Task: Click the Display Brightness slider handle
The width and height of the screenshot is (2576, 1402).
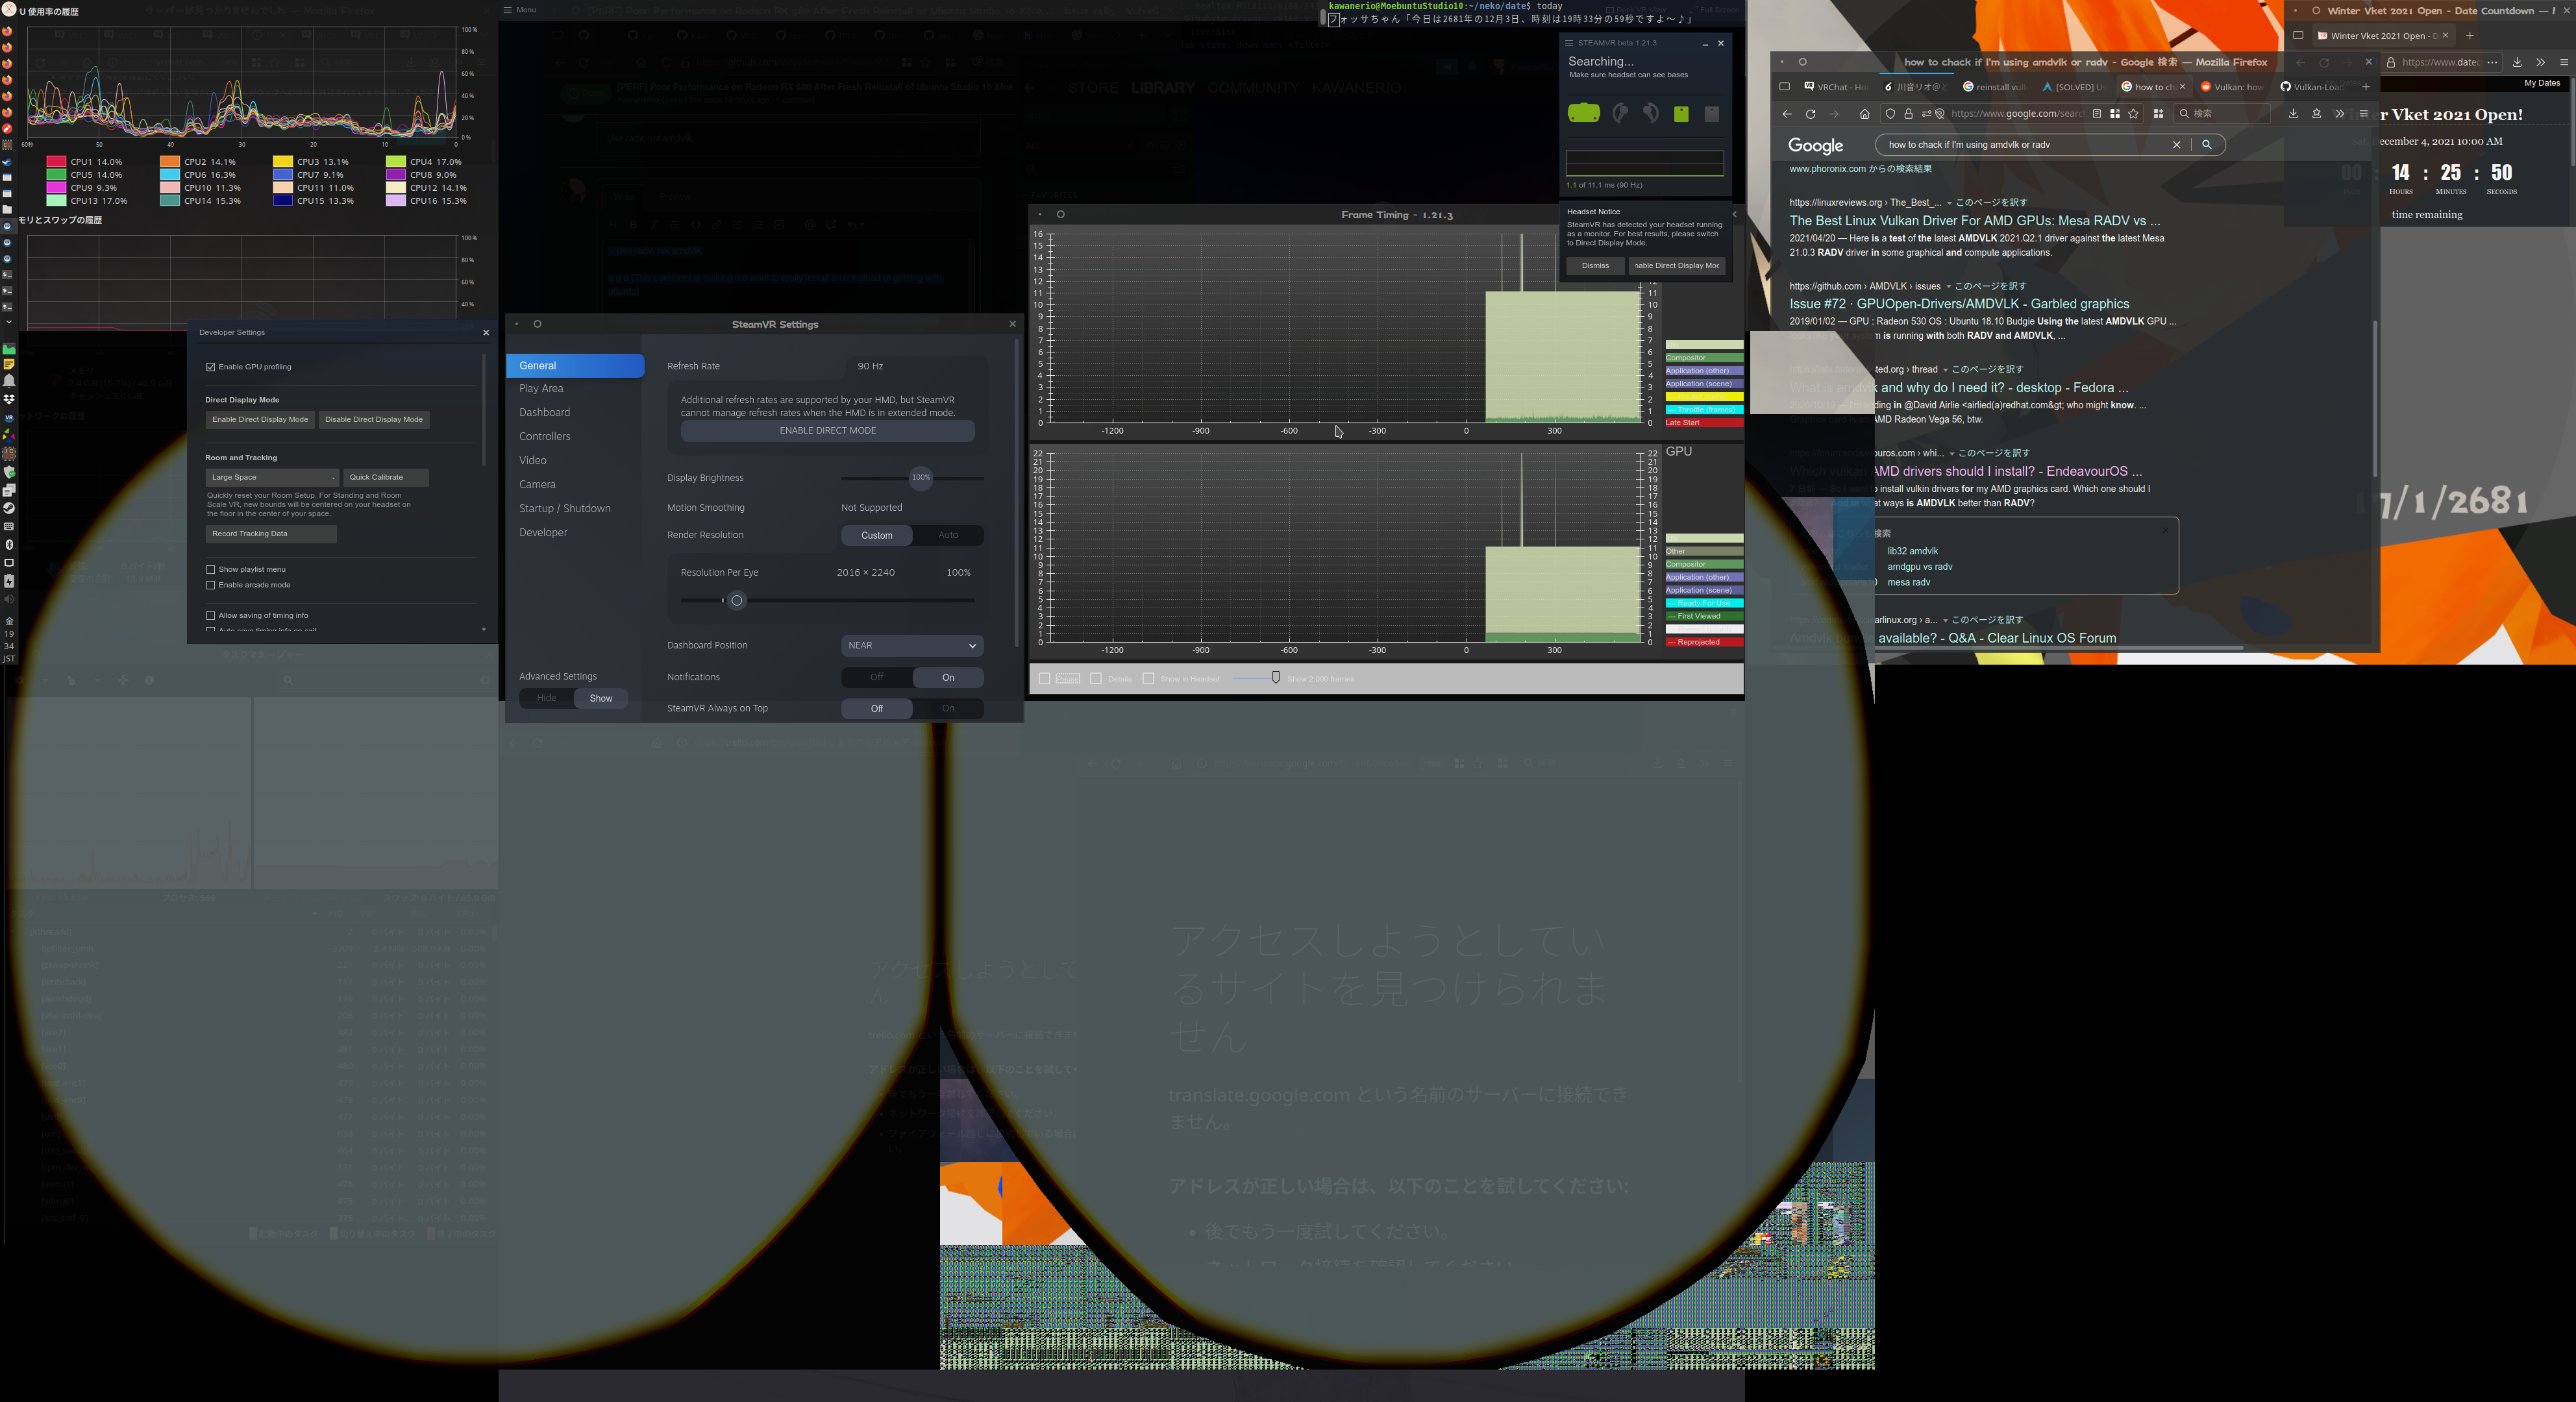Action: click(921, 478)
